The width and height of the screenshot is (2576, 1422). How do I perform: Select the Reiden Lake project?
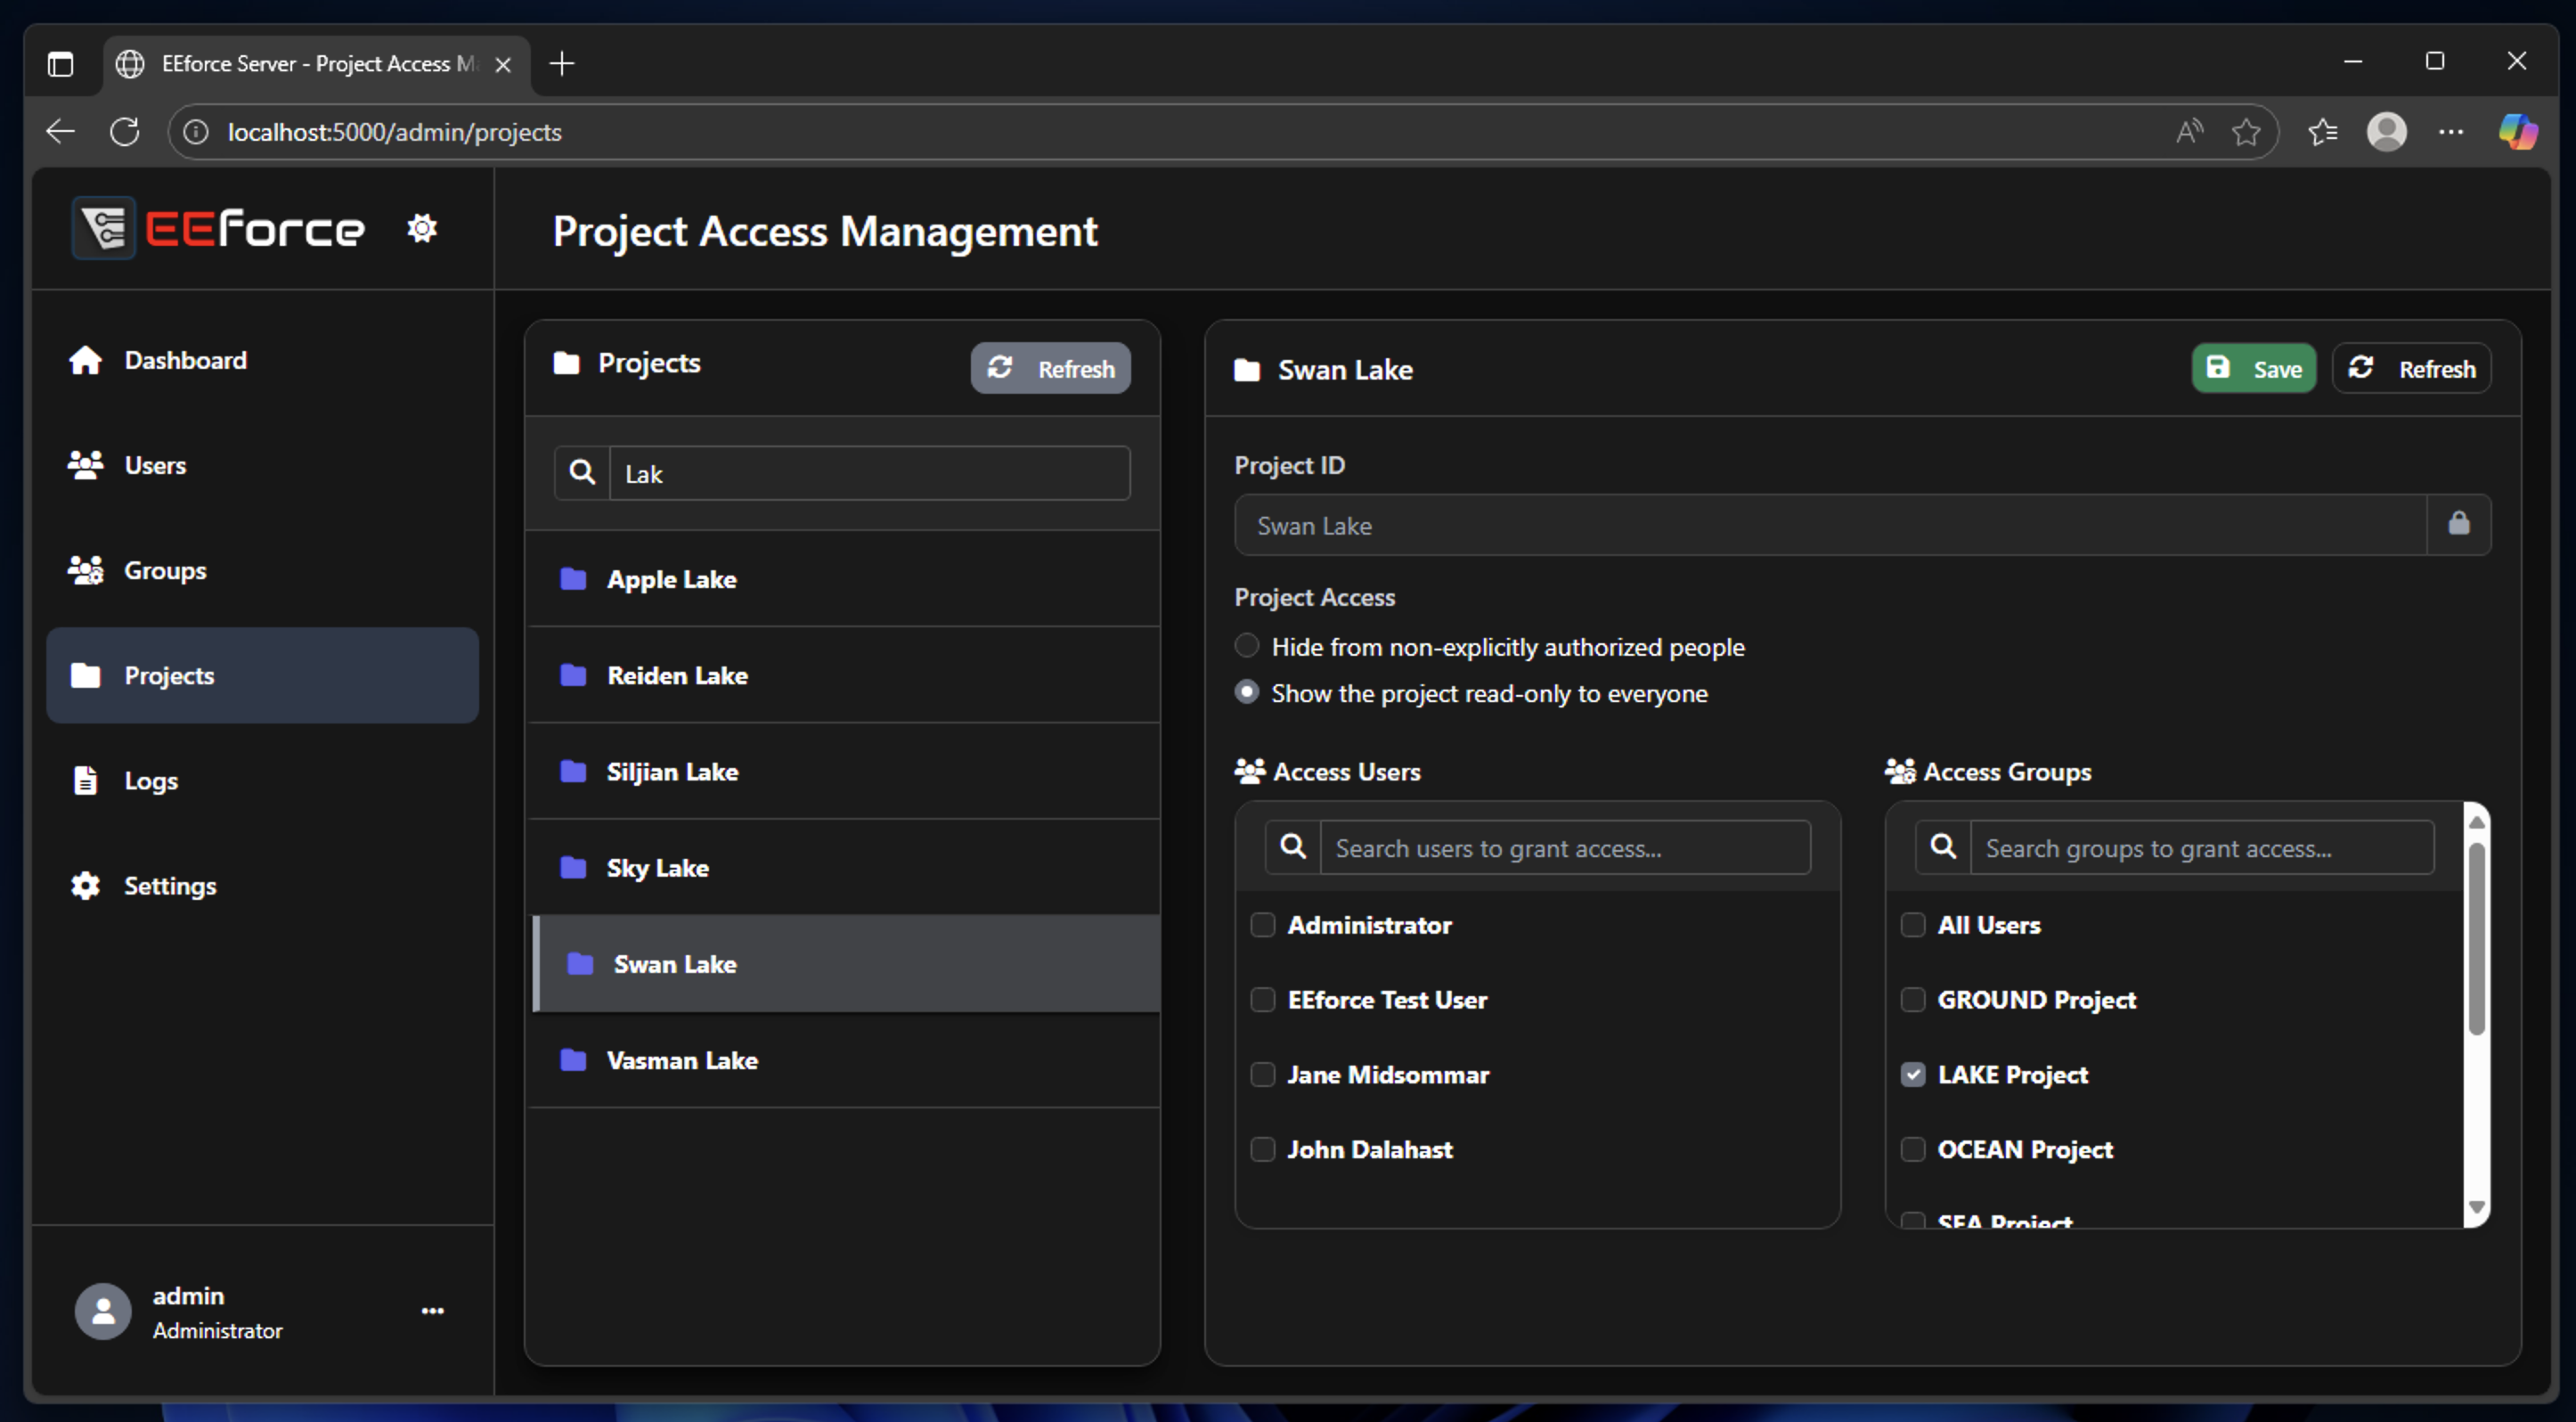click(x=843, y=675)
